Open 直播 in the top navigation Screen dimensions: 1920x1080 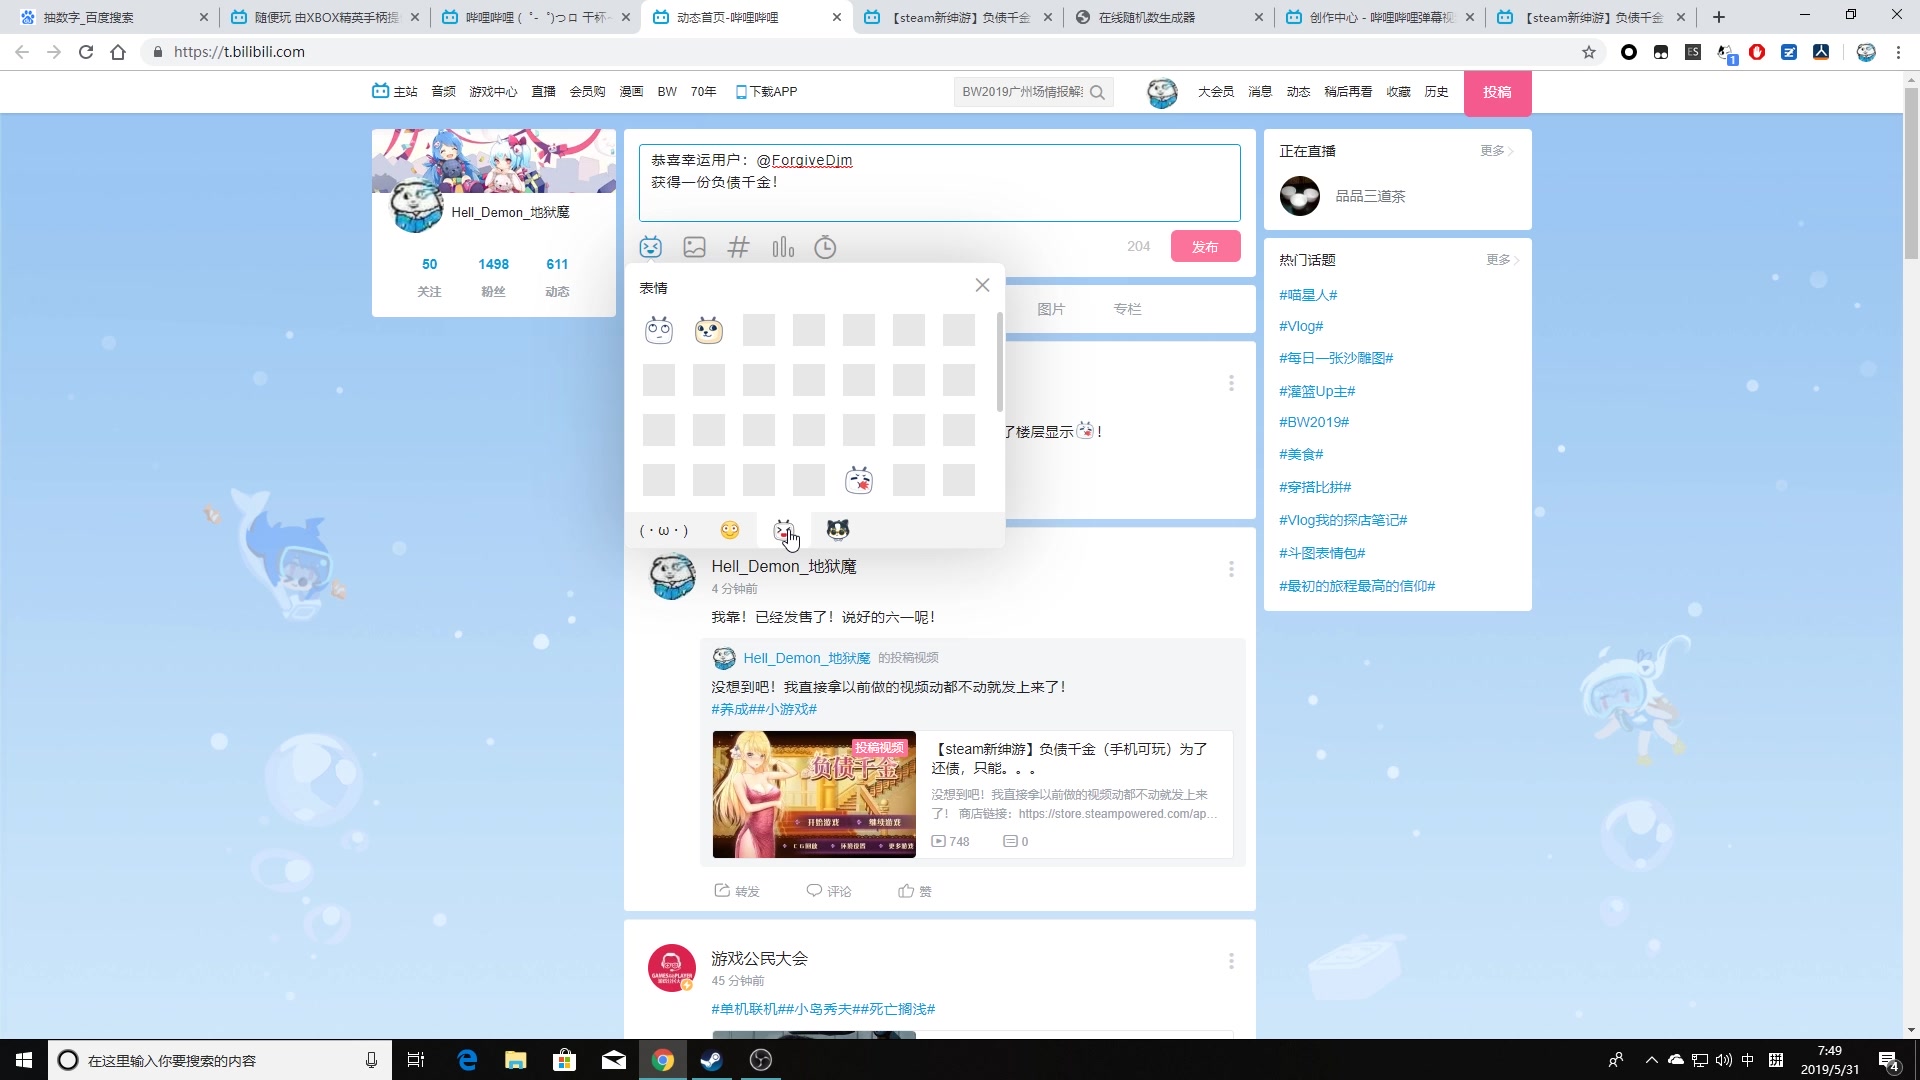point(543,92)
